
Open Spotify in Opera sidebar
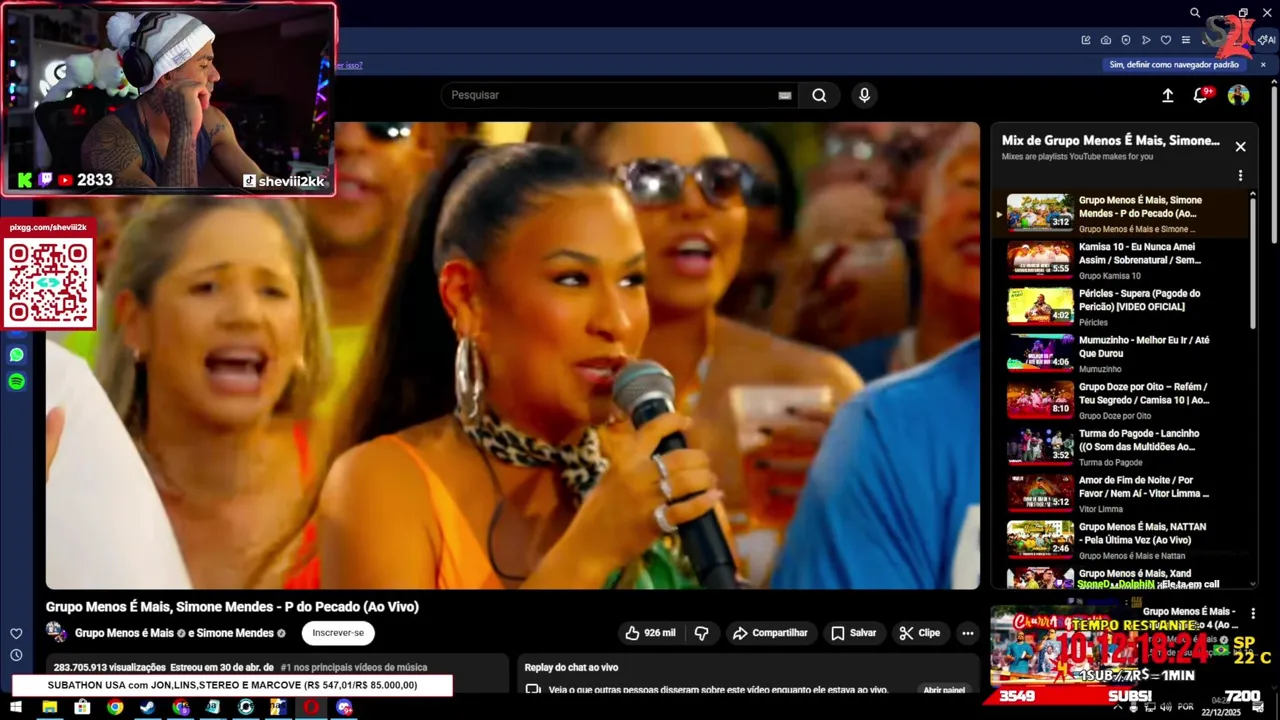click(16, 381)
